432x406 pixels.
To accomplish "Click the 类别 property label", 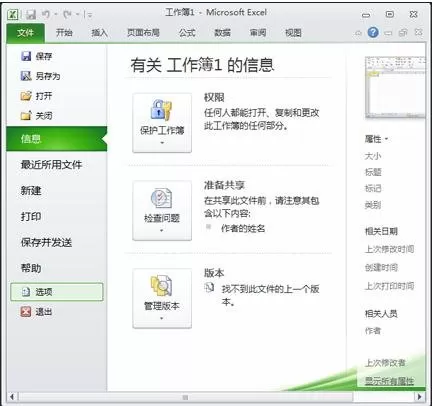I will pyautogui.click(x=373, y=205).
